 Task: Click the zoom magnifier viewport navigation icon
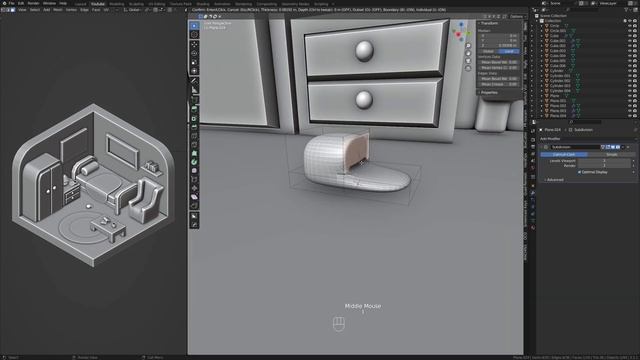tap(468, 46)
